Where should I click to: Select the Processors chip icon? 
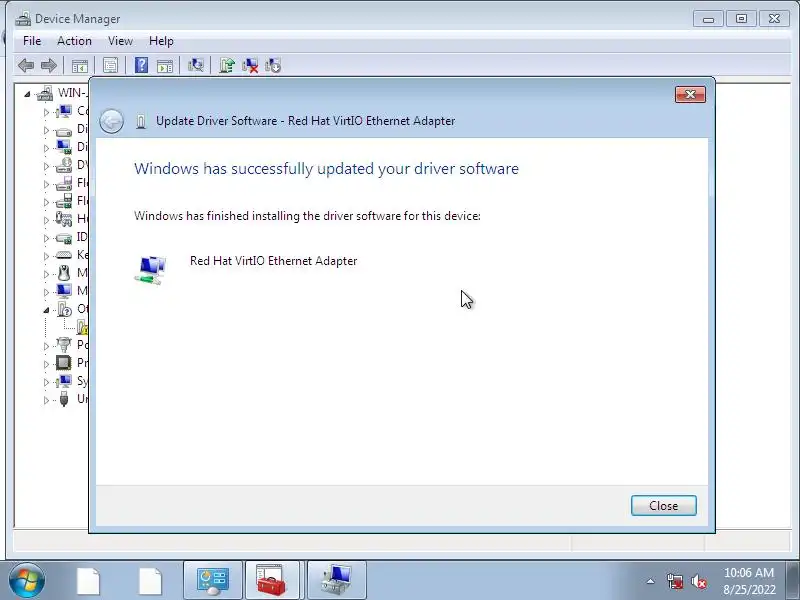pyautogui.click(x=64, y=363)
